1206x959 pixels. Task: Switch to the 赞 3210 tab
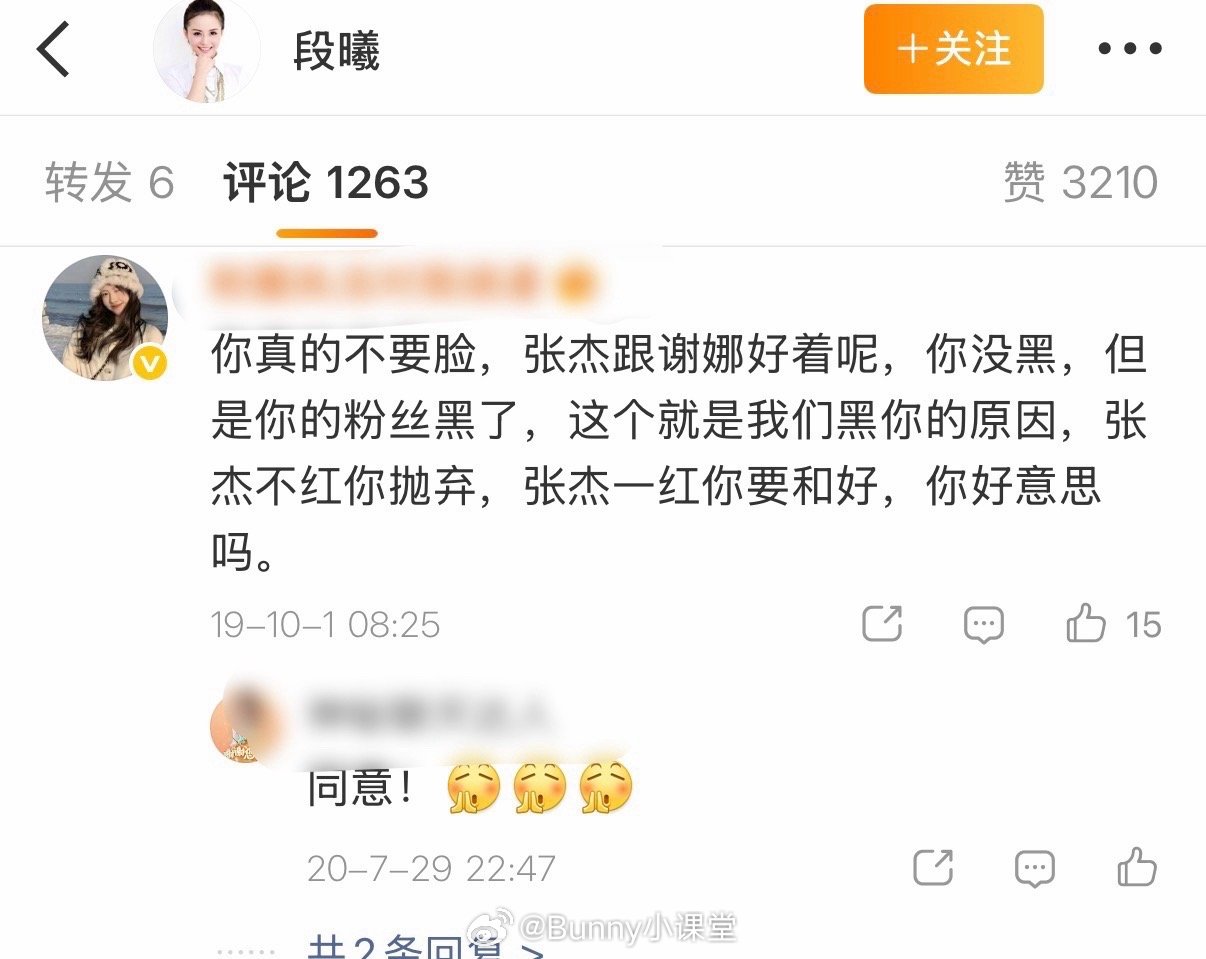[1080, 182]
